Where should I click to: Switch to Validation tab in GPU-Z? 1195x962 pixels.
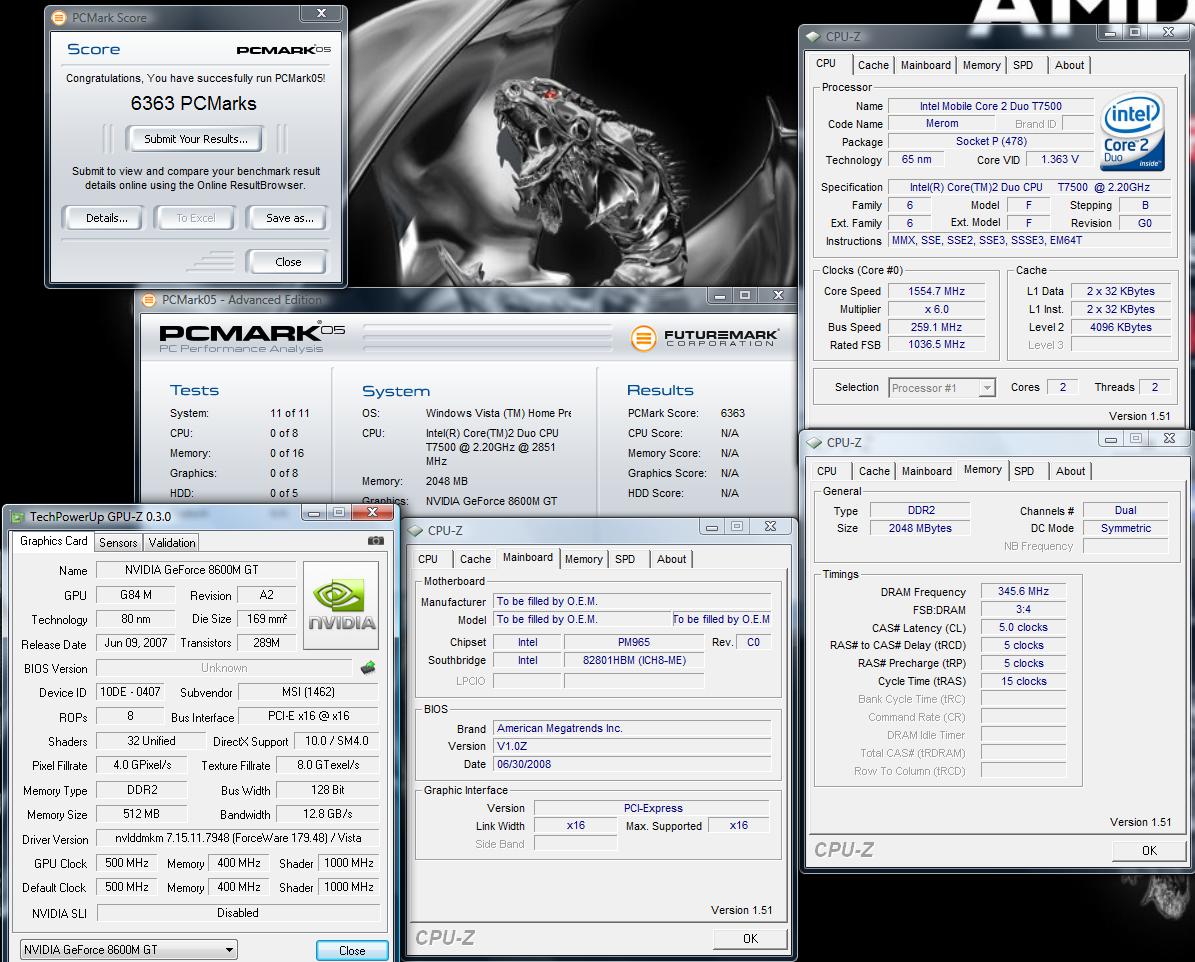pos(171,543)
